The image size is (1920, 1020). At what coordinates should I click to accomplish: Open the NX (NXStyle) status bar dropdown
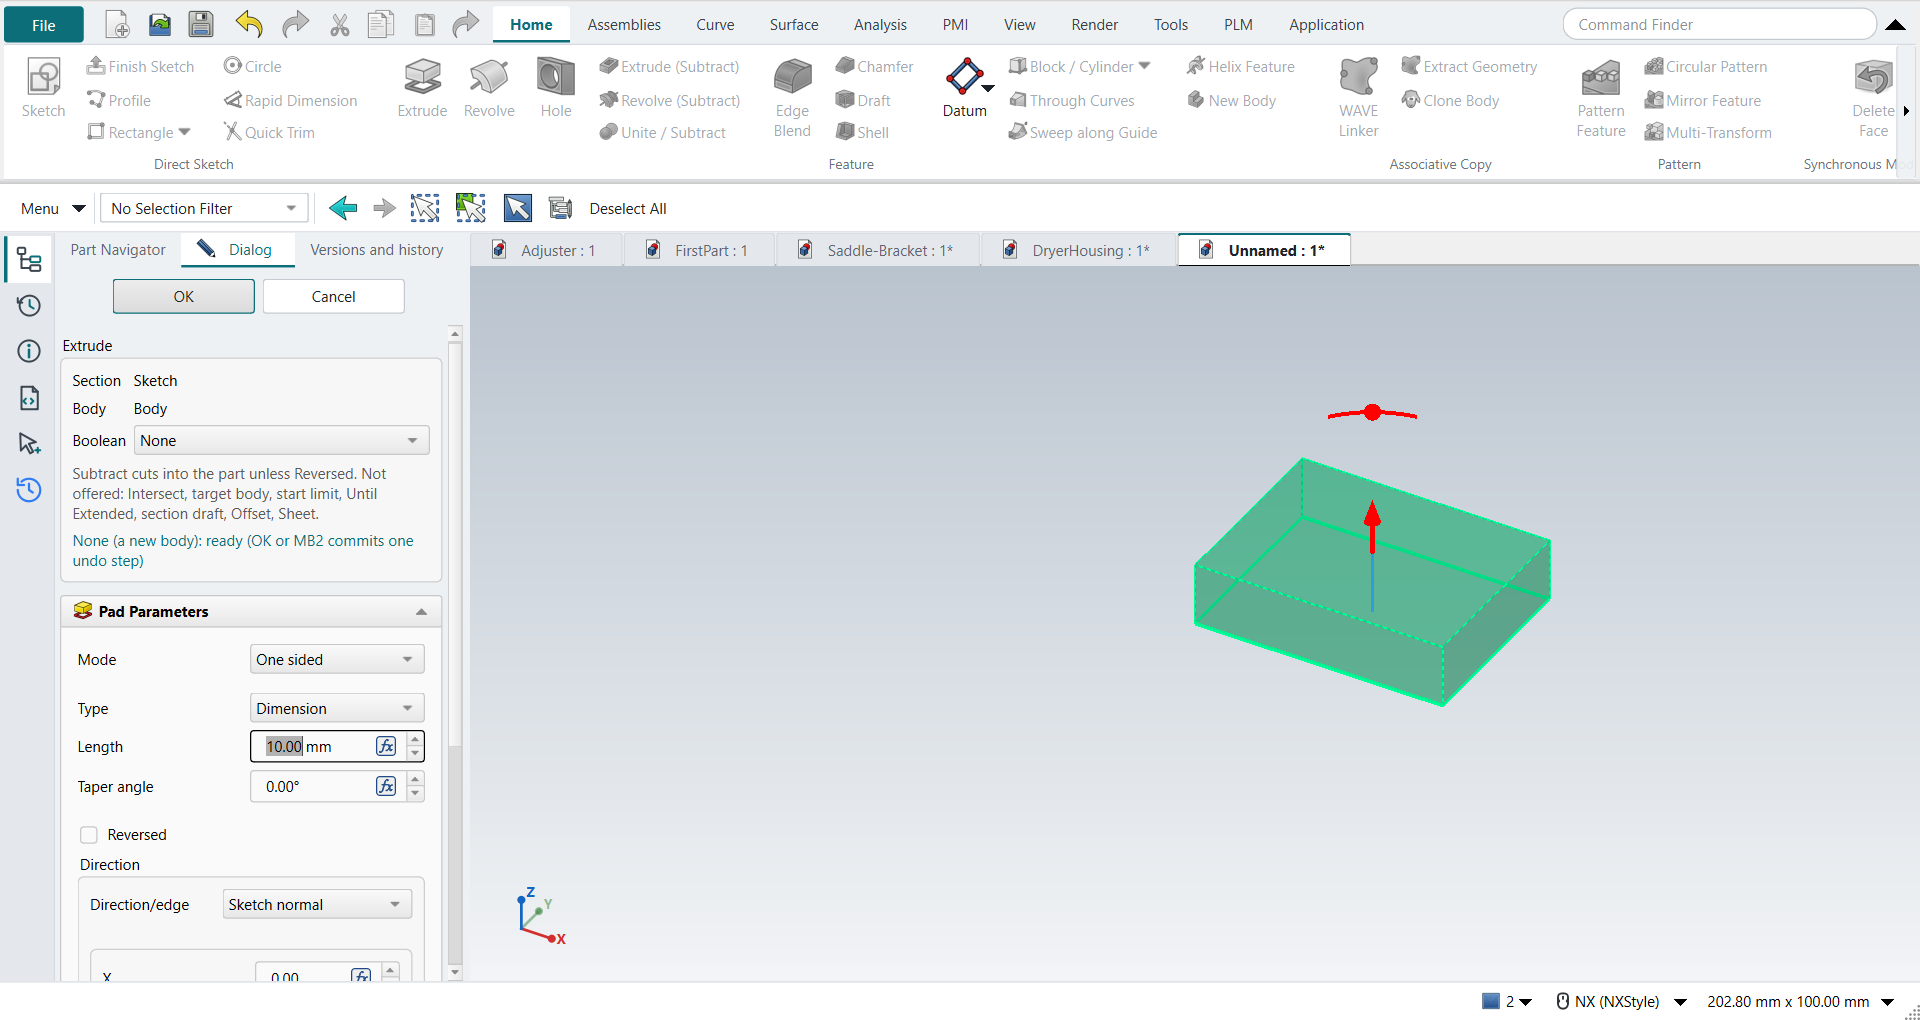[x=1680, y=1001]
